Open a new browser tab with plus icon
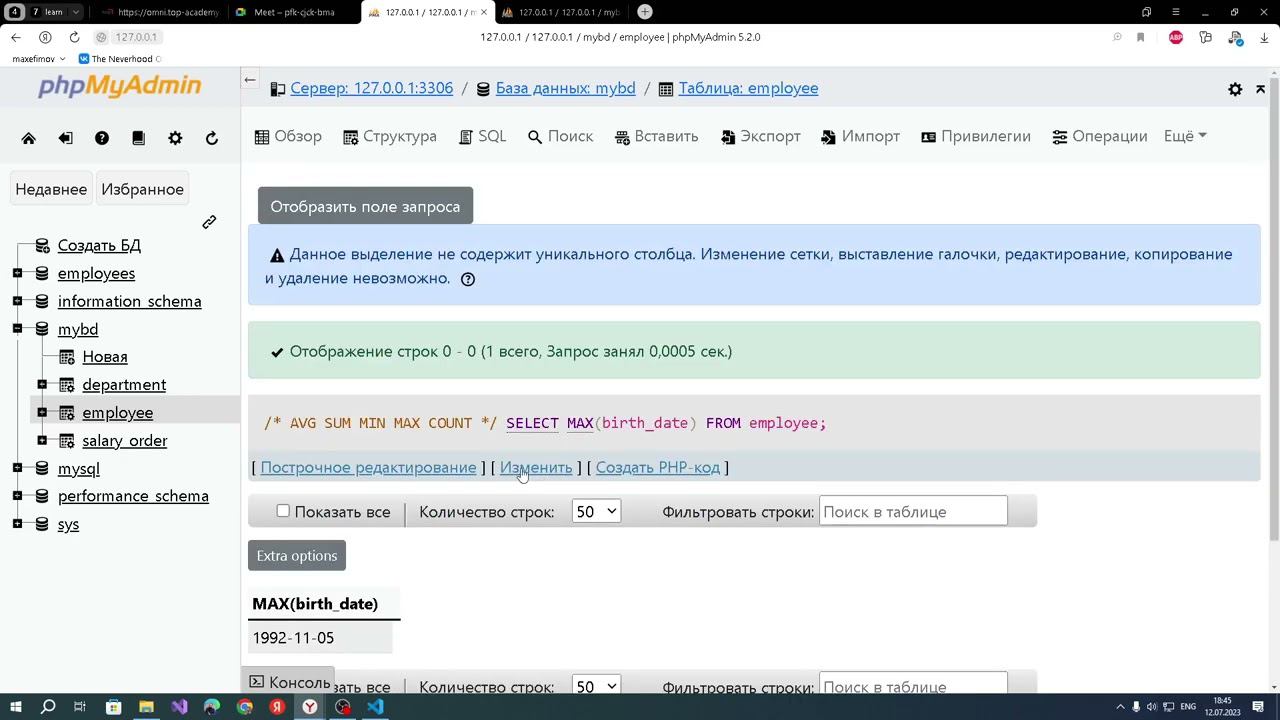 [645, 12]
